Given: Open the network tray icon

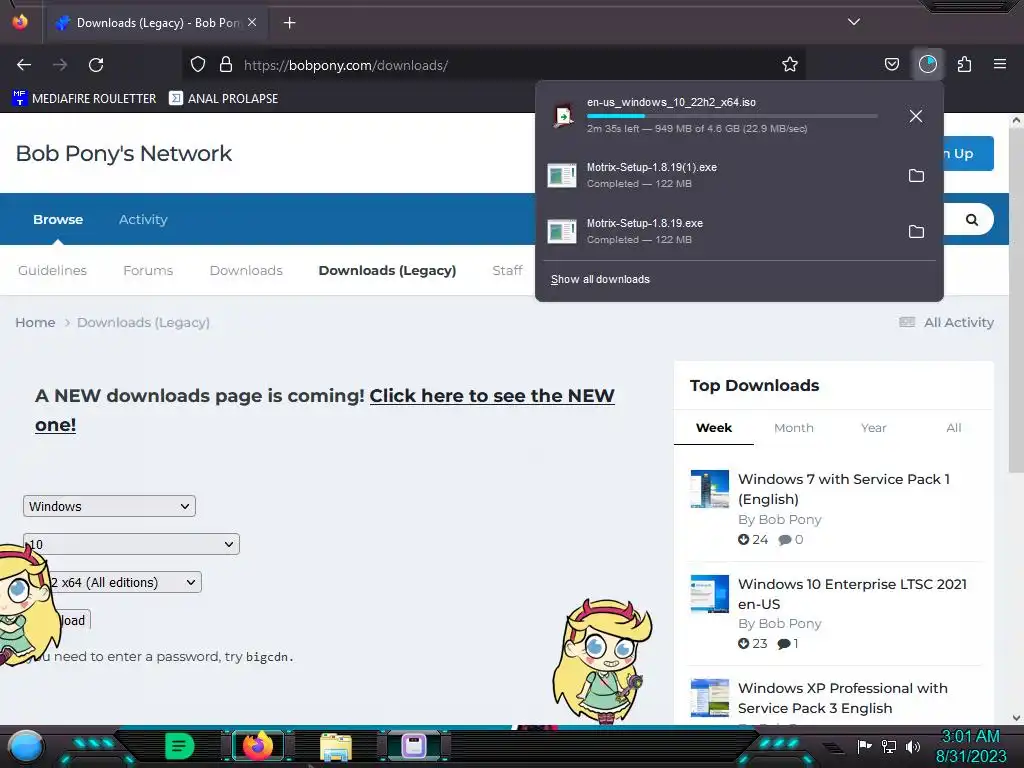Looking at the screenshot, I should (x=889, y=746).
